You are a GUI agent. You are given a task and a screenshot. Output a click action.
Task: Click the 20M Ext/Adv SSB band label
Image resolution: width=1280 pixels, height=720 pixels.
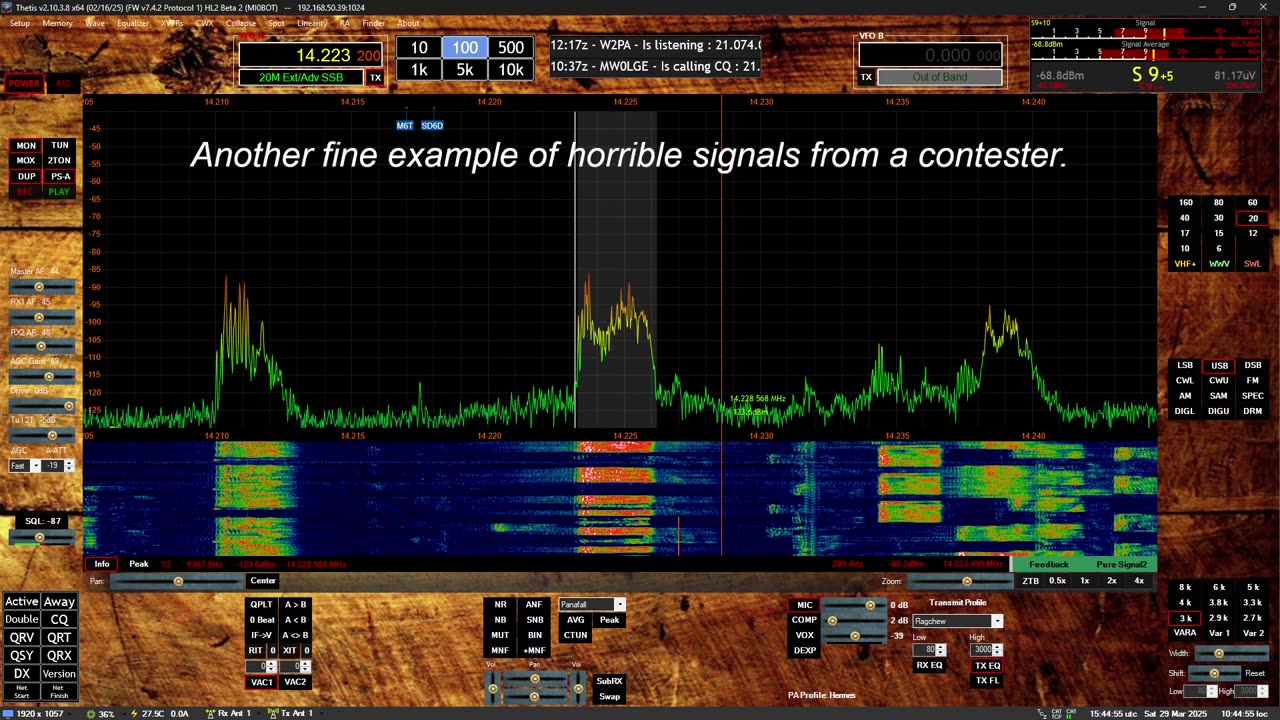tap(301, 77)
